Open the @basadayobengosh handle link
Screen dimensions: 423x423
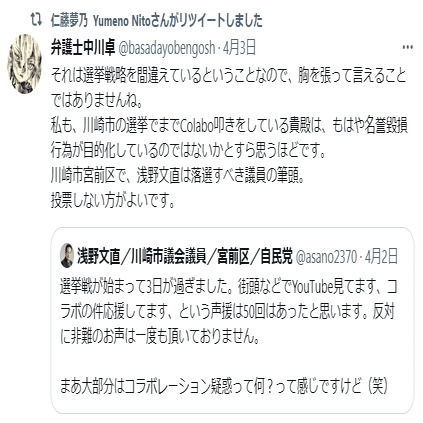coord(167,48)
